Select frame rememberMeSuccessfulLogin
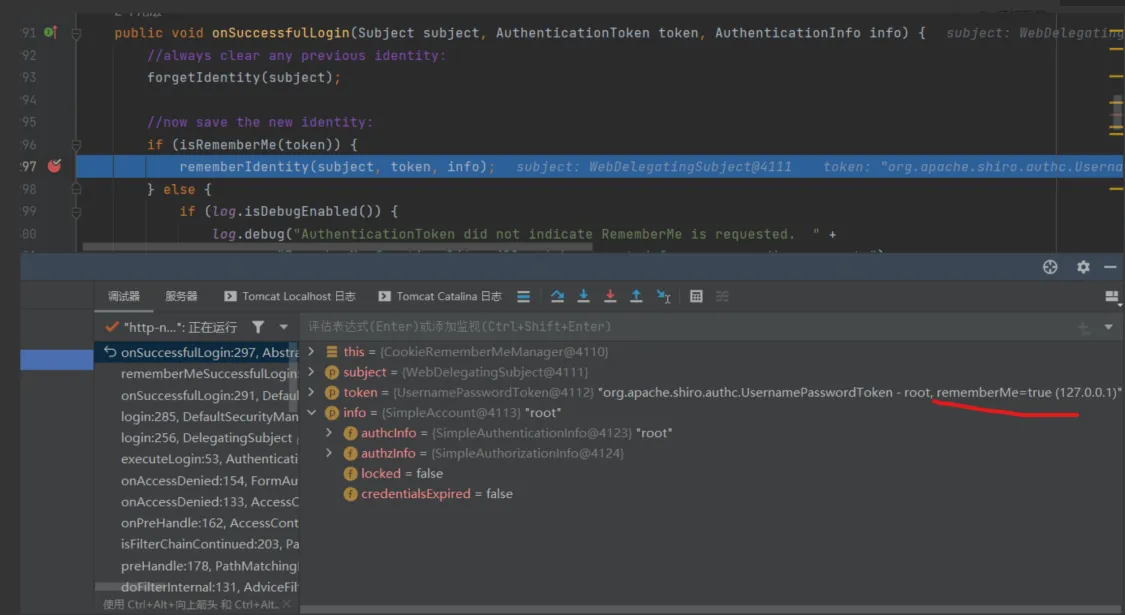This screenshot has height=615, width=1125. tap(197, 373)
